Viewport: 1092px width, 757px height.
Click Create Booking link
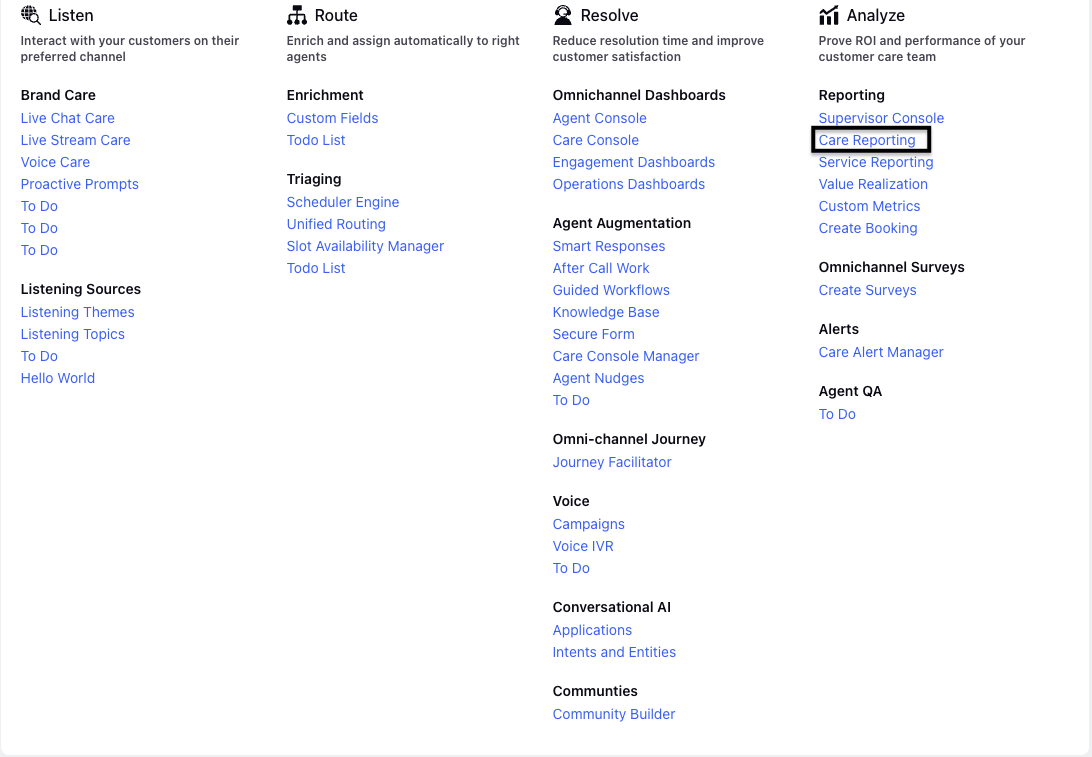(868, 228)
